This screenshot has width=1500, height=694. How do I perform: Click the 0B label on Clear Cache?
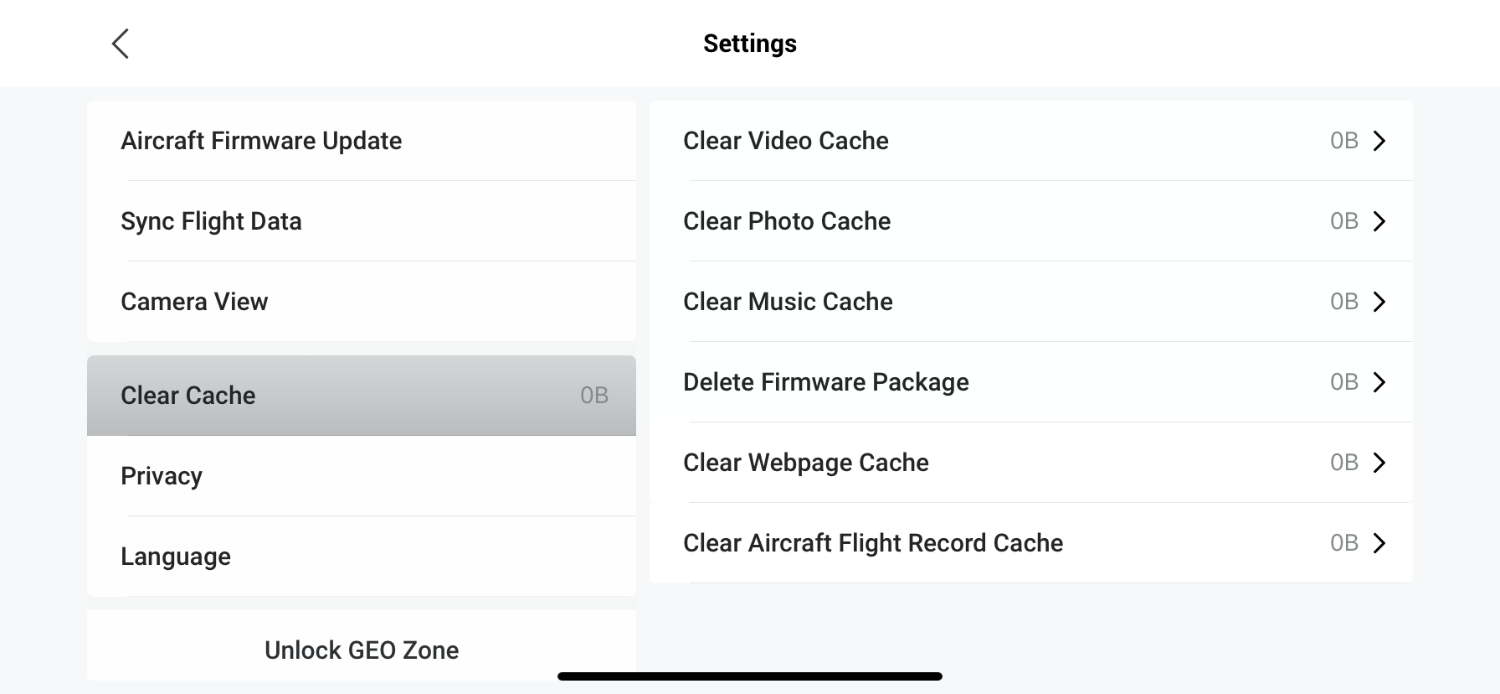point(594,395)
